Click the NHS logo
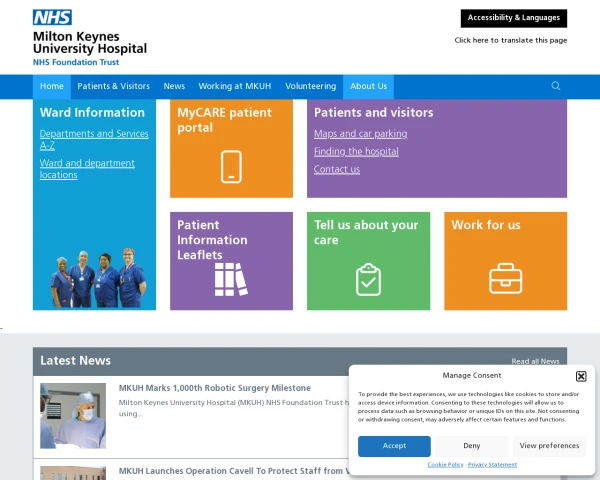 [52, 17]
